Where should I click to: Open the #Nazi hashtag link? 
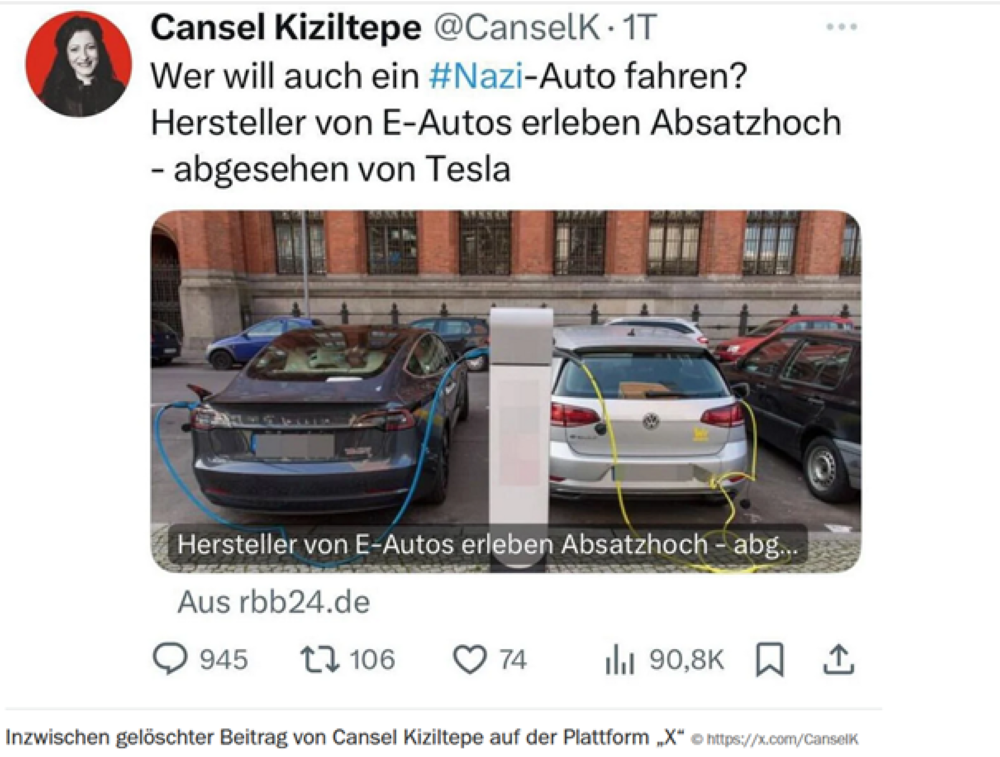(476, 76)
